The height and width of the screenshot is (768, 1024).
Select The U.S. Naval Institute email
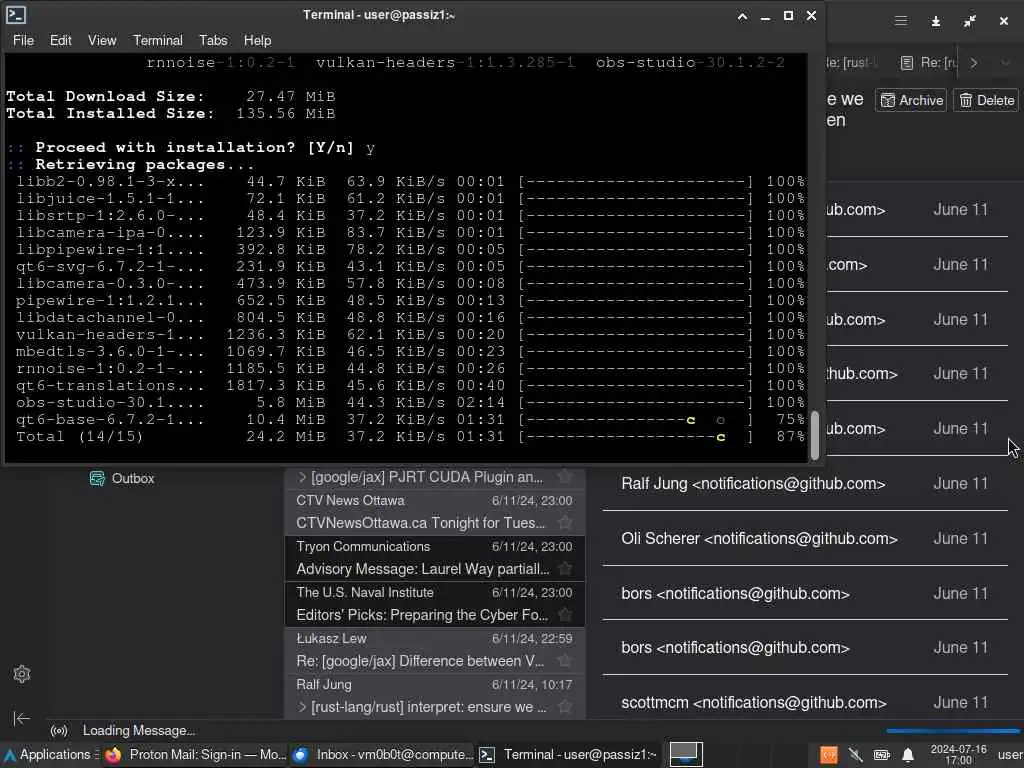(x=435, y=603)
